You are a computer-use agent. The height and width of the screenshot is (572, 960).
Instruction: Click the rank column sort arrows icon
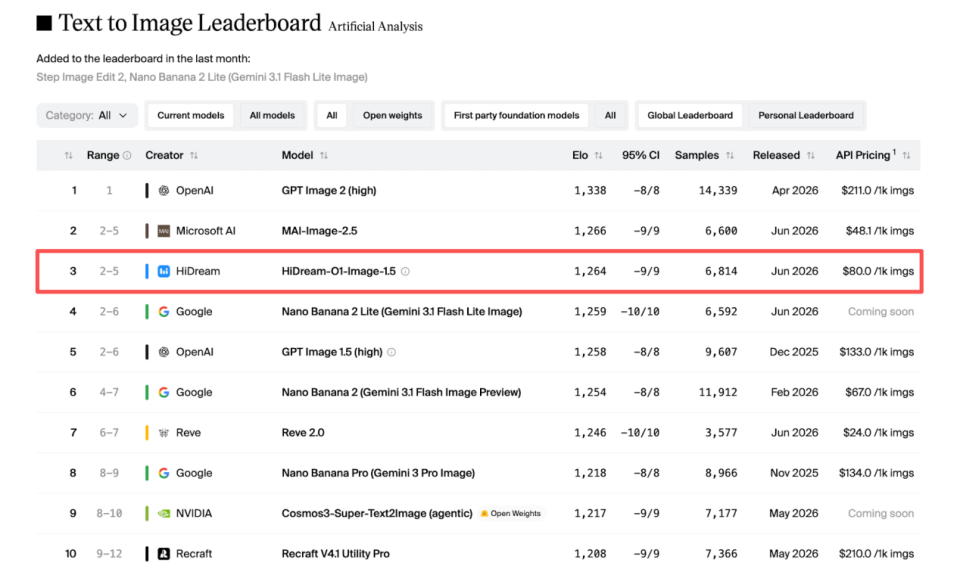(69, 156)
